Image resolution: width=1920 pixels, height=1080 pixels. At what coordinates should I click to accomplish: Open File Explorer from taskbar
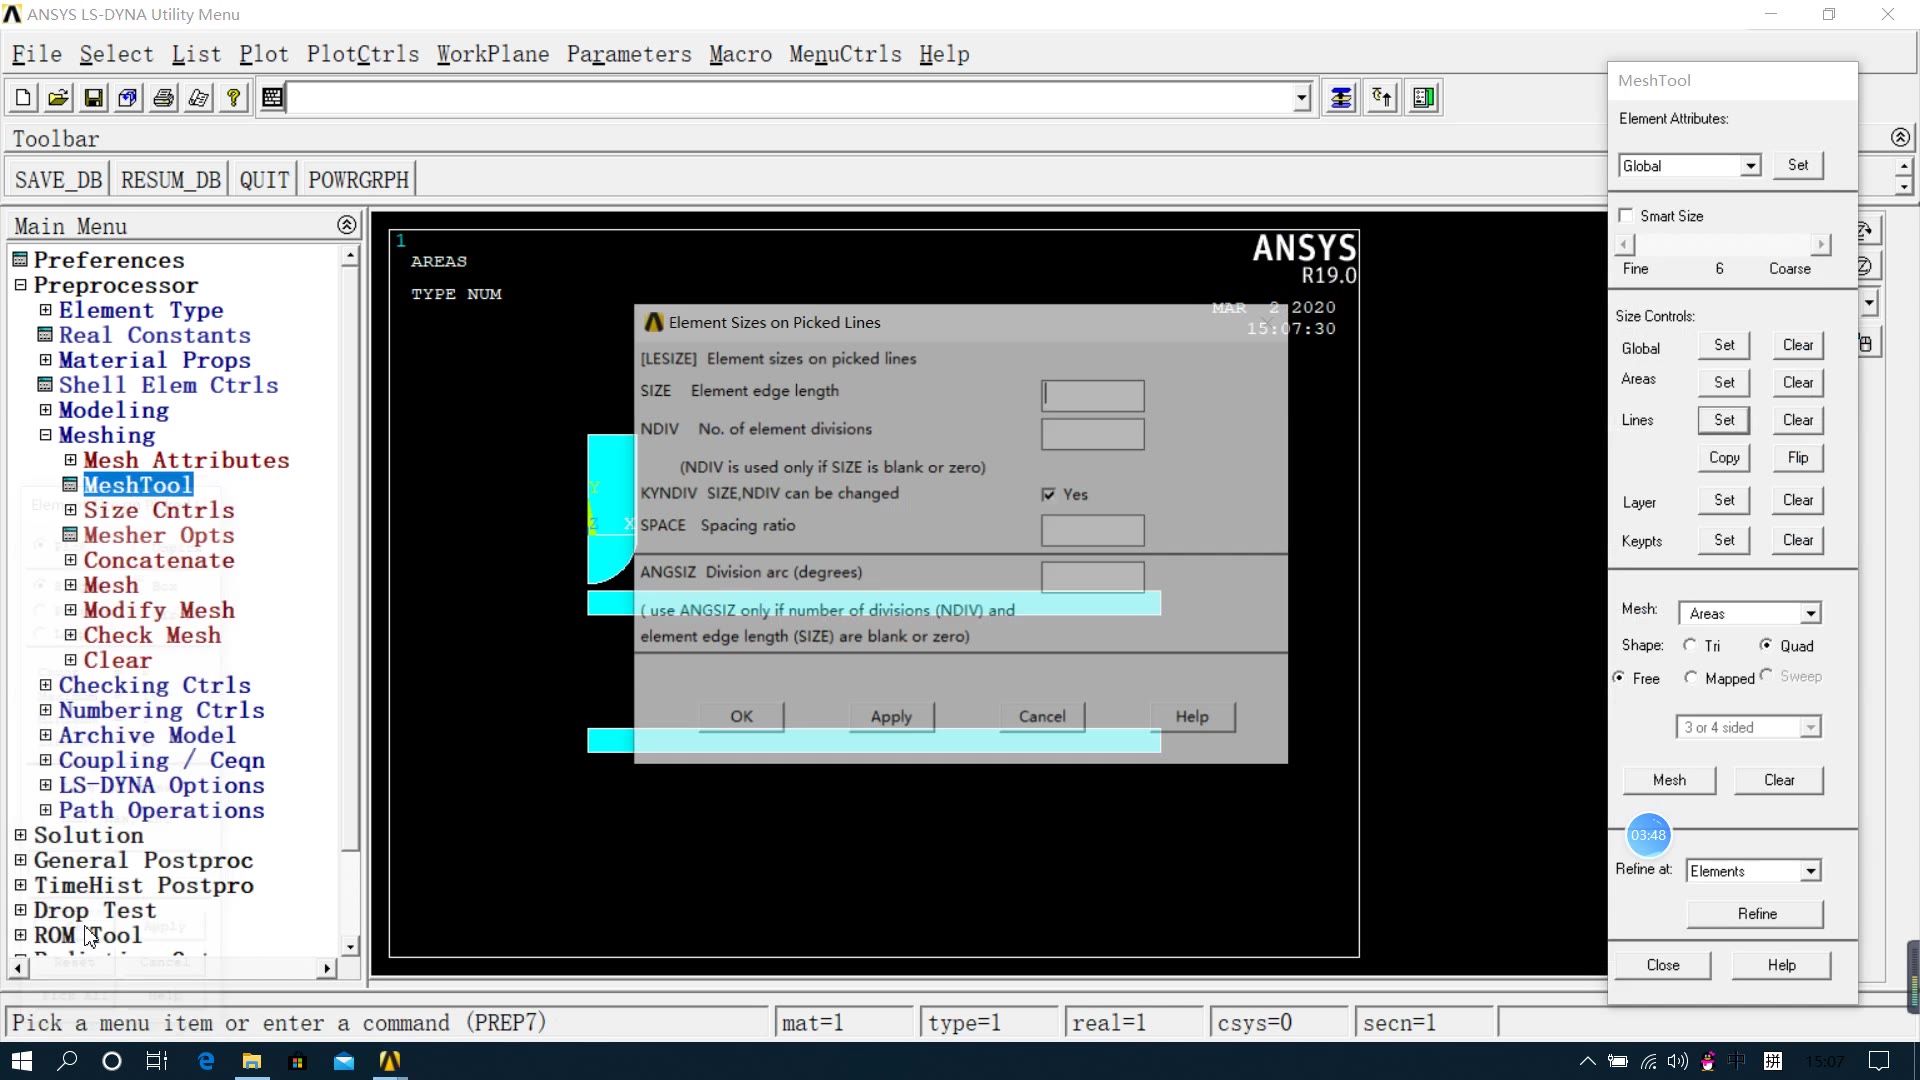[x=252, y=1061]
